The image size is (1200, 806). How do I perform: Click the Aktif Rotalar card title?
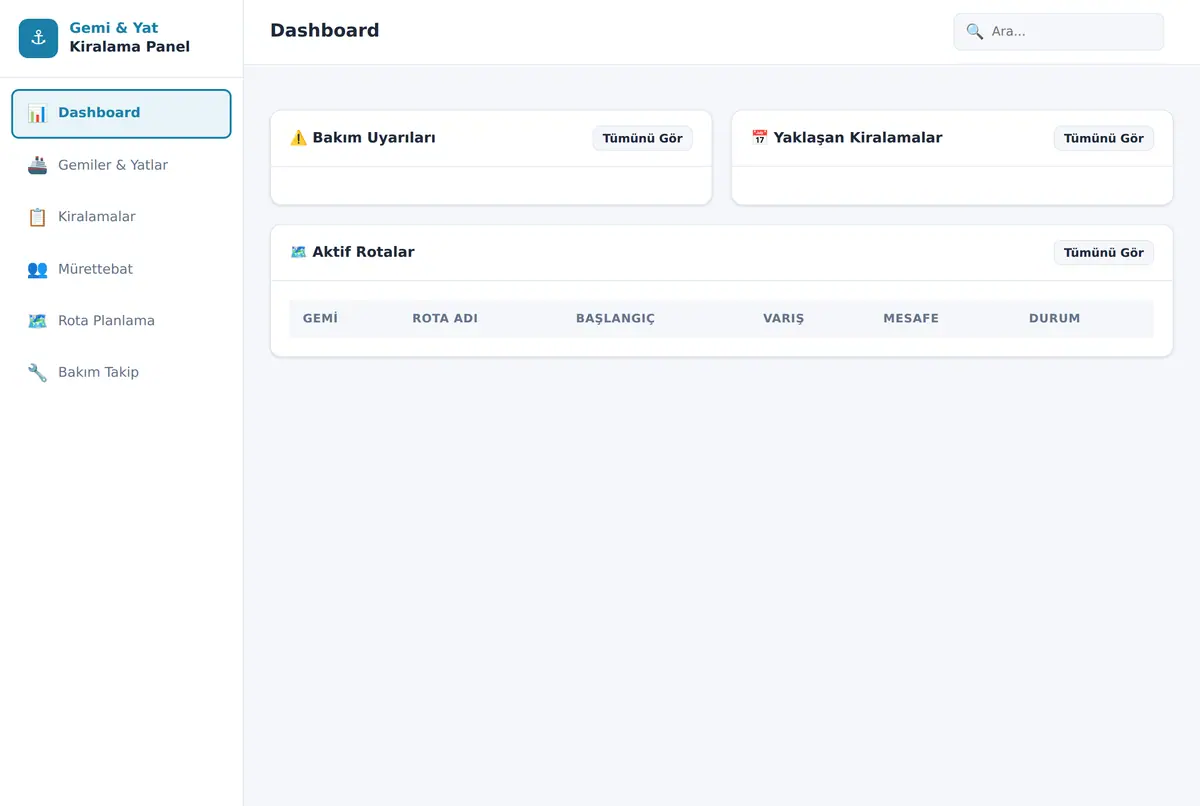point(363,252)
